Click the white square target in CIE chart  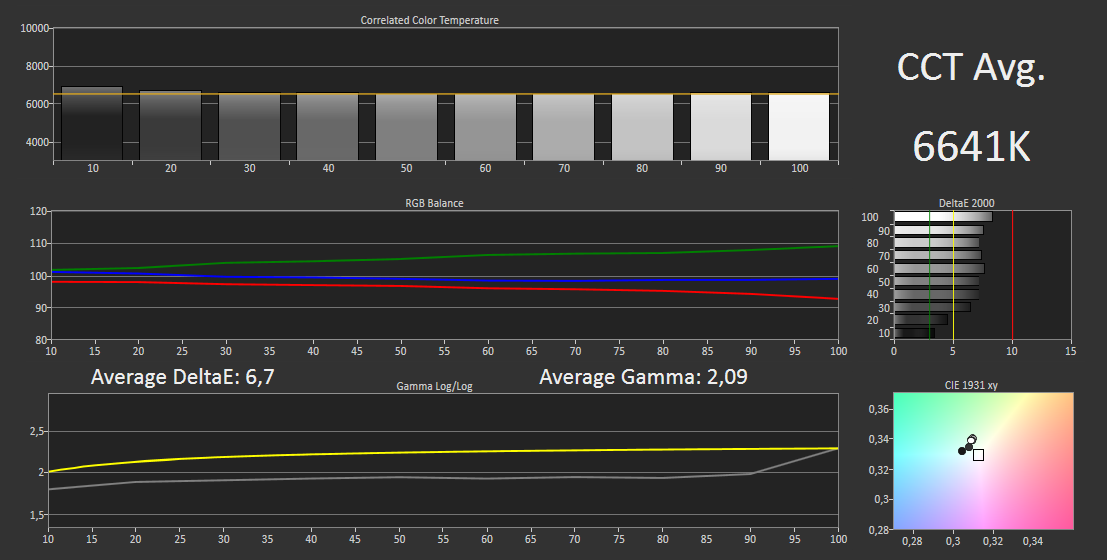pos(979,455)
